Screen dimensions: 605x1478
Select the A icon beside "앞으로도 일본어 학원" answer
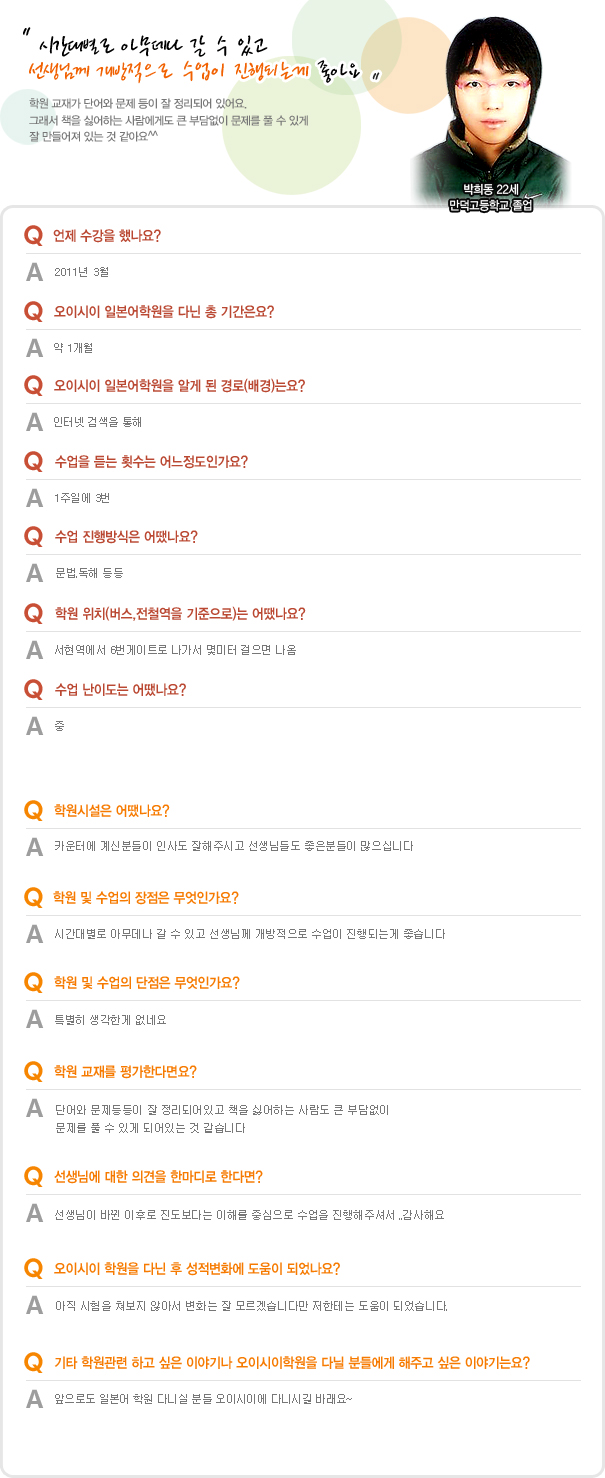[35, 1397]
